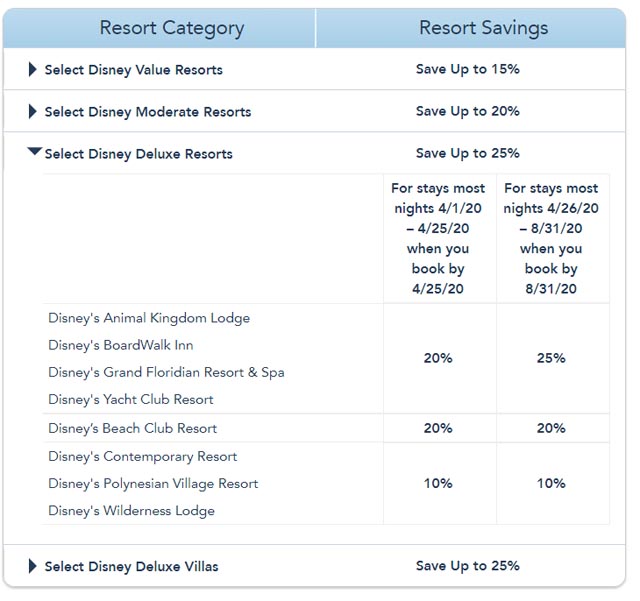Click the Select Disney Value Resorts label
Viewport: 640px width, 601px height.
click(133, 70)
